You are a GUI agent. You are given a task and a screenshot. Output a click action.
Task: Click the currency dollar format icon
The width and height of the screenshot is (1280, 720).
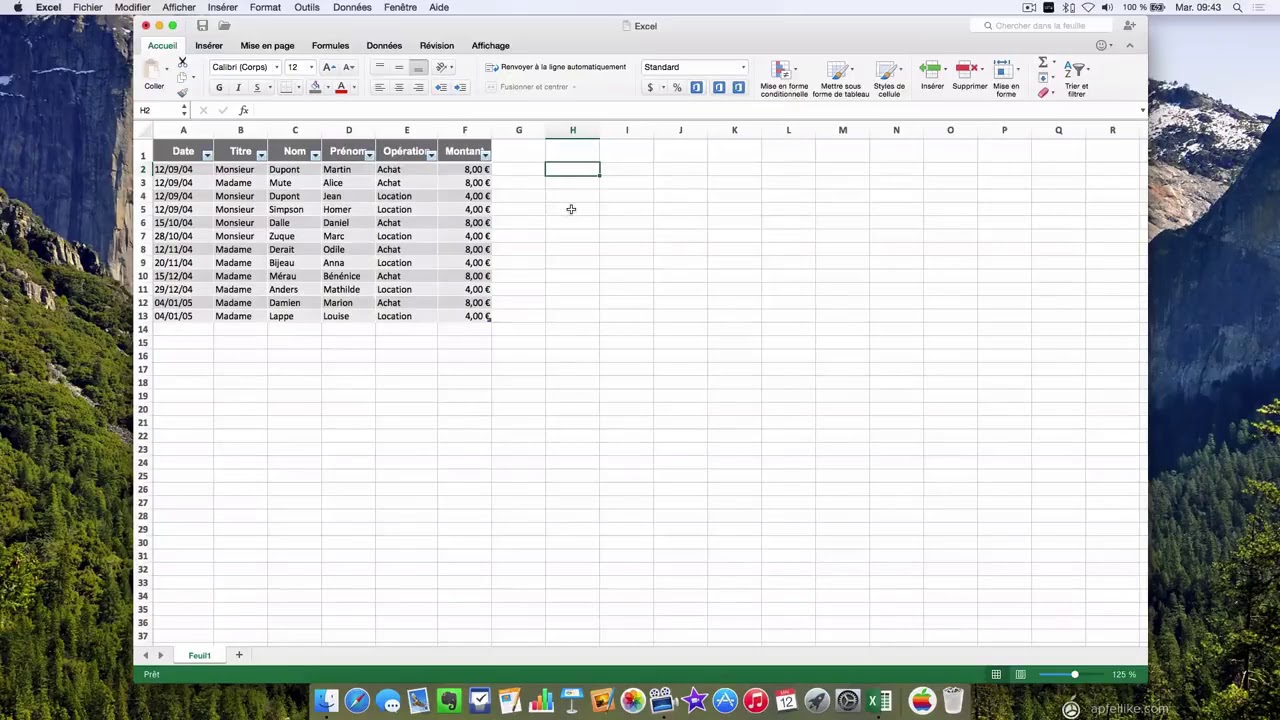pos(650,87)
